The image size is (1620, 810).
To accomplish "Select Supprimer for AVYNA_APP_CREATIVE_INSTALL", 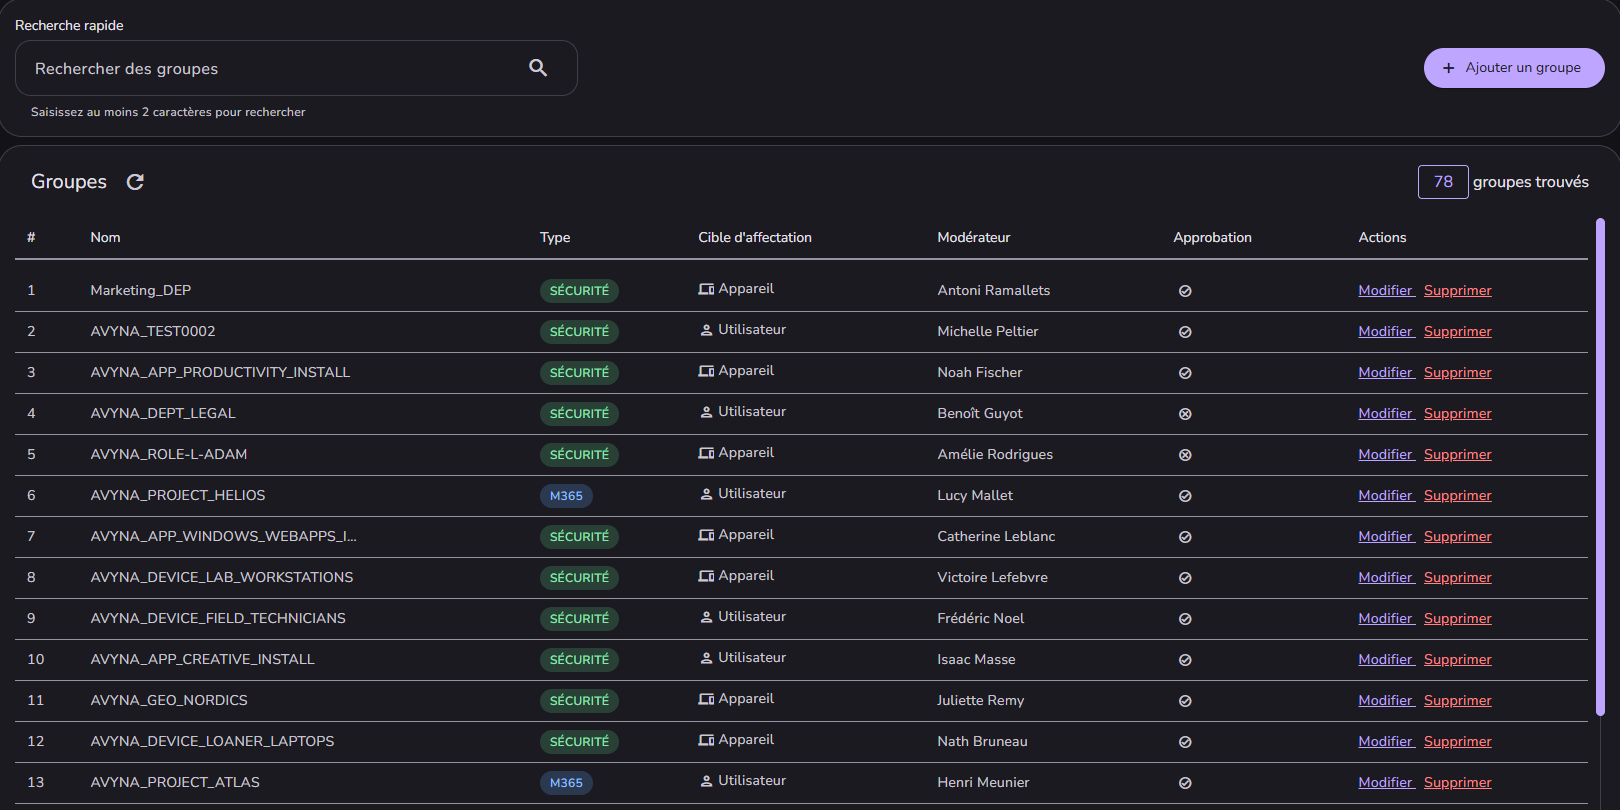I will (x=1457, y=660).
